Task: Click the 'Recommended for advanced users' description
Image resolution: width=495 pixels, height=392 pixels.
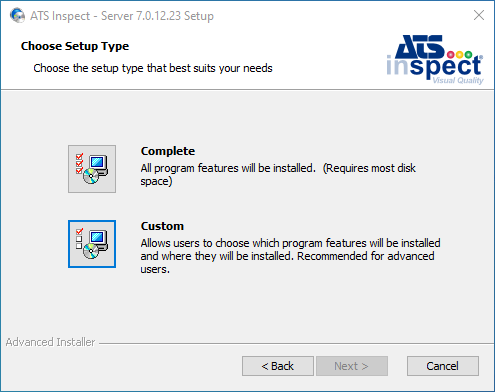Action: (x=287, y=263)
